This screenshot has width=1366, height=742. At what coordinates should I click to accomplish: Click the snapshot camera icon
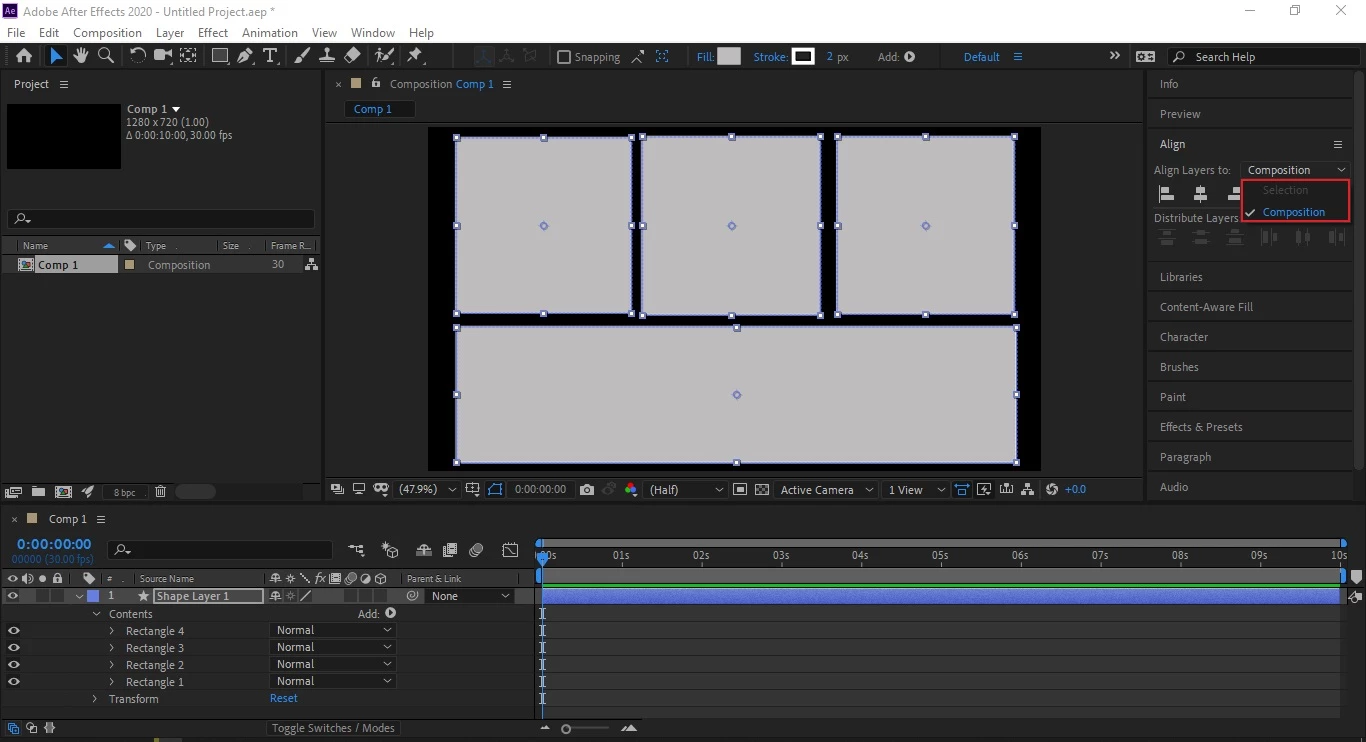tap(587, 489)
